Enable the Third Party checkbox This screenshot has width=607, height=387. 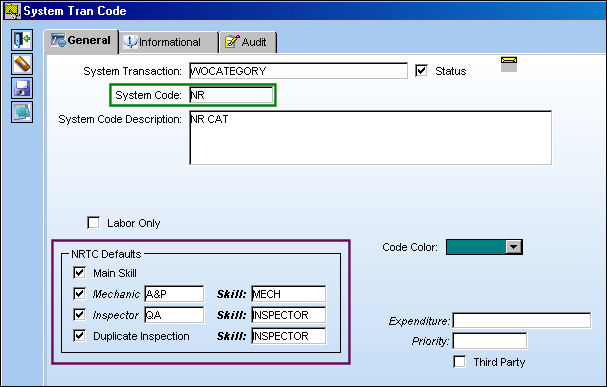[460, 362]
